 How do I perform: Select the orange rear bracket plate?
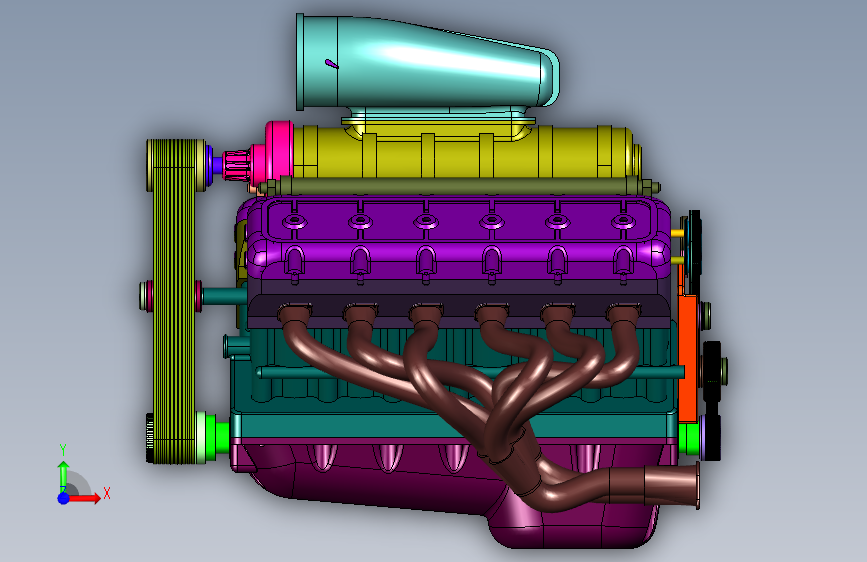point(687,358)
